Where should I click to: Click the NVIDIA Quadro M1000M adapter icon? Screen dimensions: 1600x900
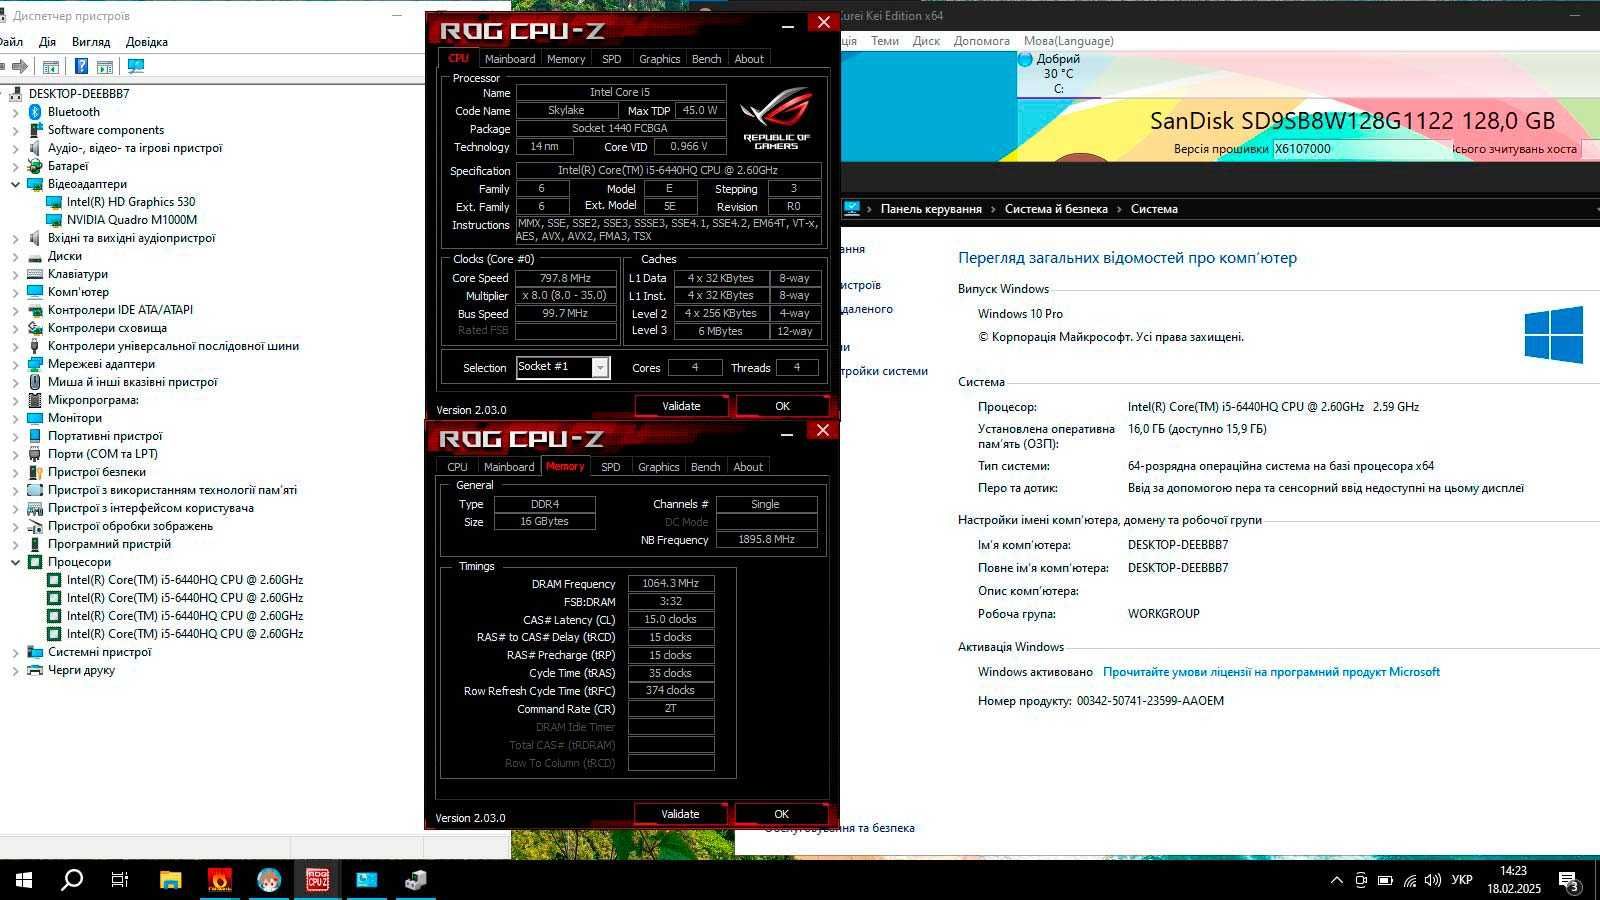[x=54, y=220]
